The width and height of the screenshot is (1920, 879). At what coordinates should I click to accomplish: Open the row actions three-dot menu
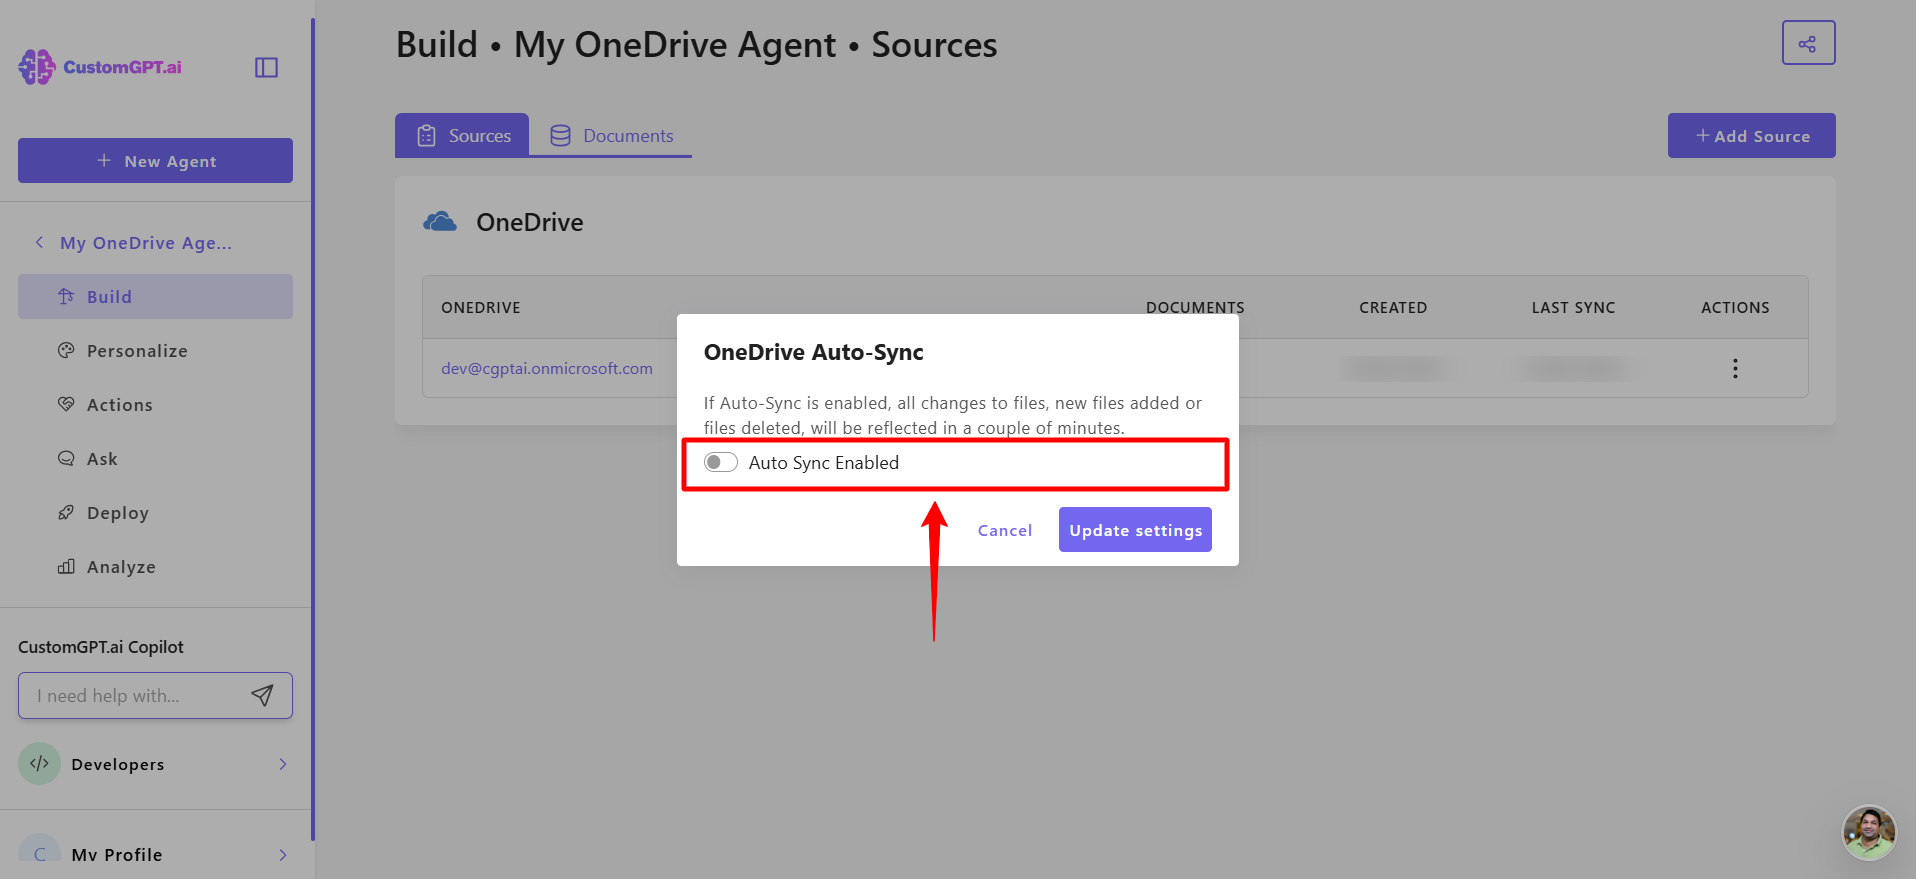pyautogui.click(x=1735, y=368)
